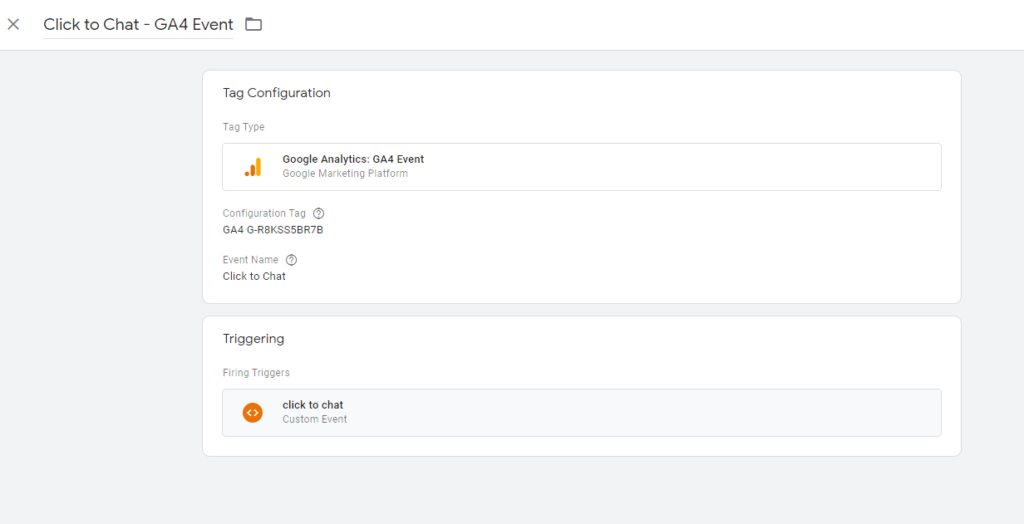Open help for Event Name
1024x524 pixels.
(x=291, y=260)
